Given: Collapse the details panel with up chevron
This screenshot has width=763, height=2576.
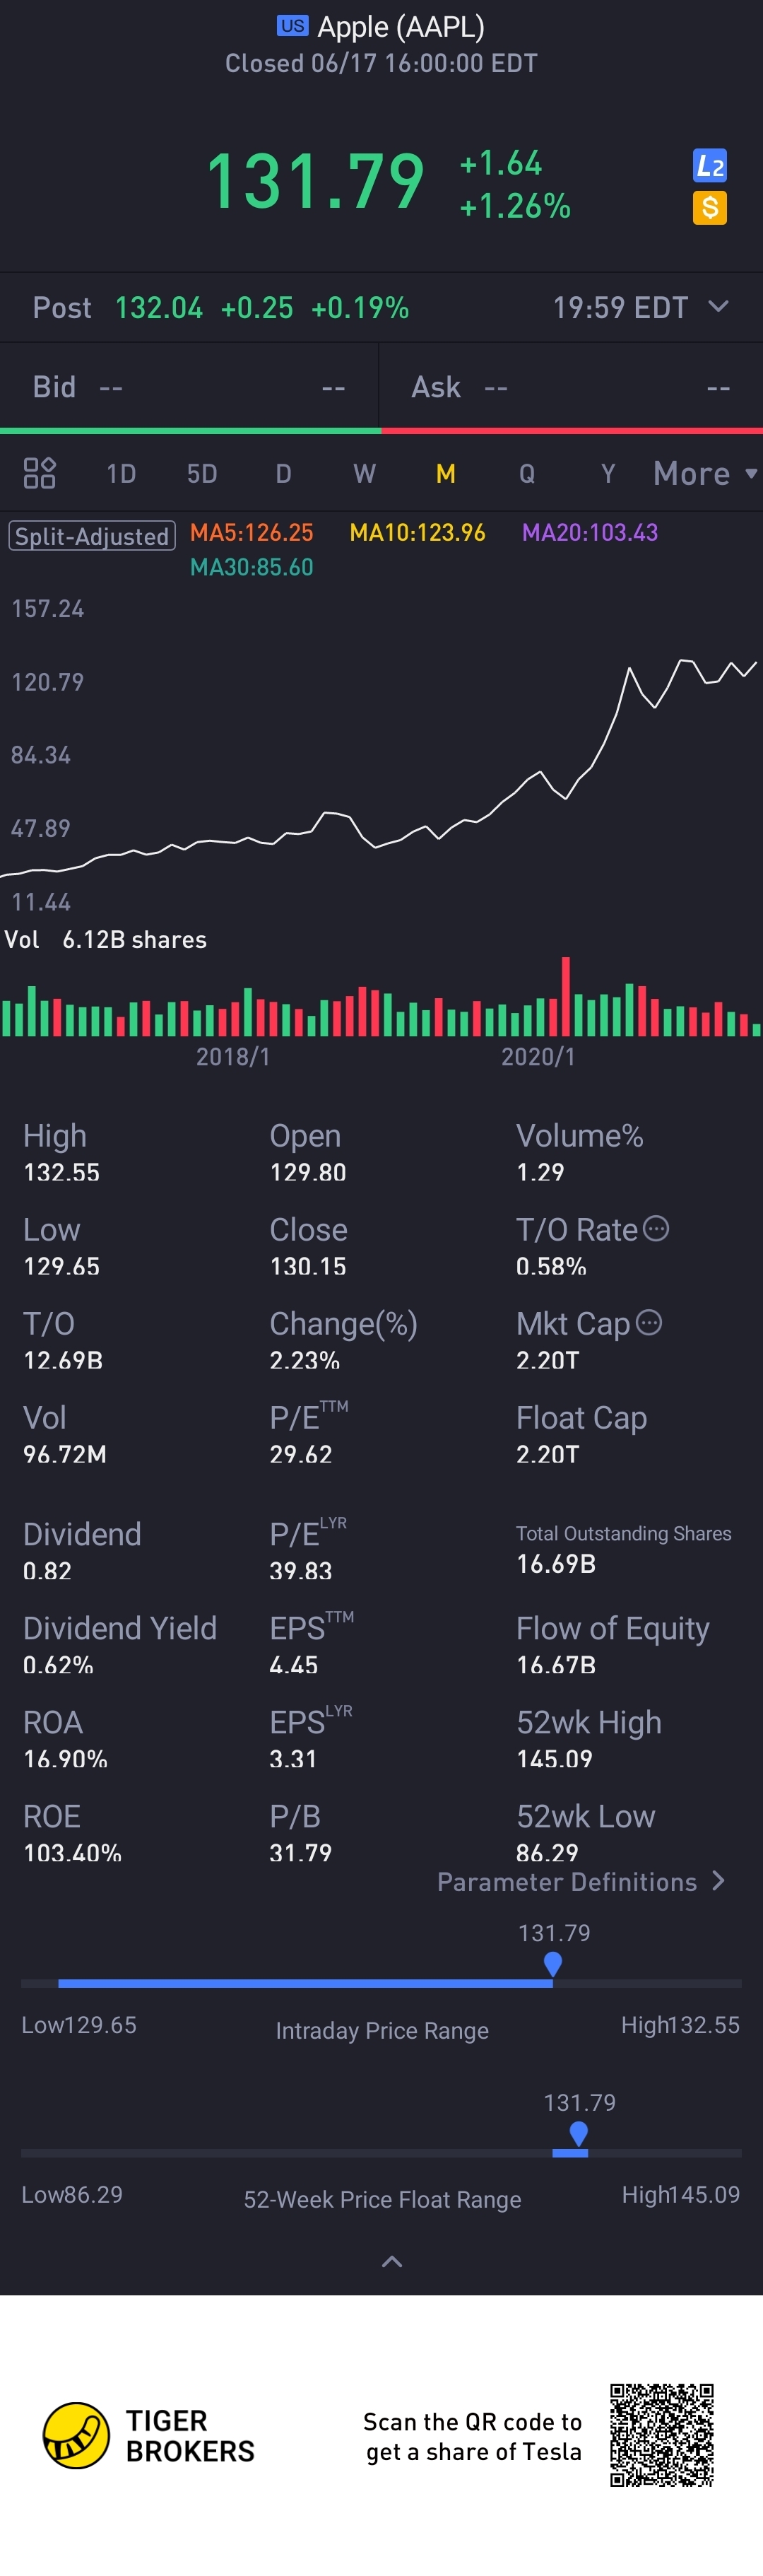Looking at the screenshot, I should click(392, 2261).
